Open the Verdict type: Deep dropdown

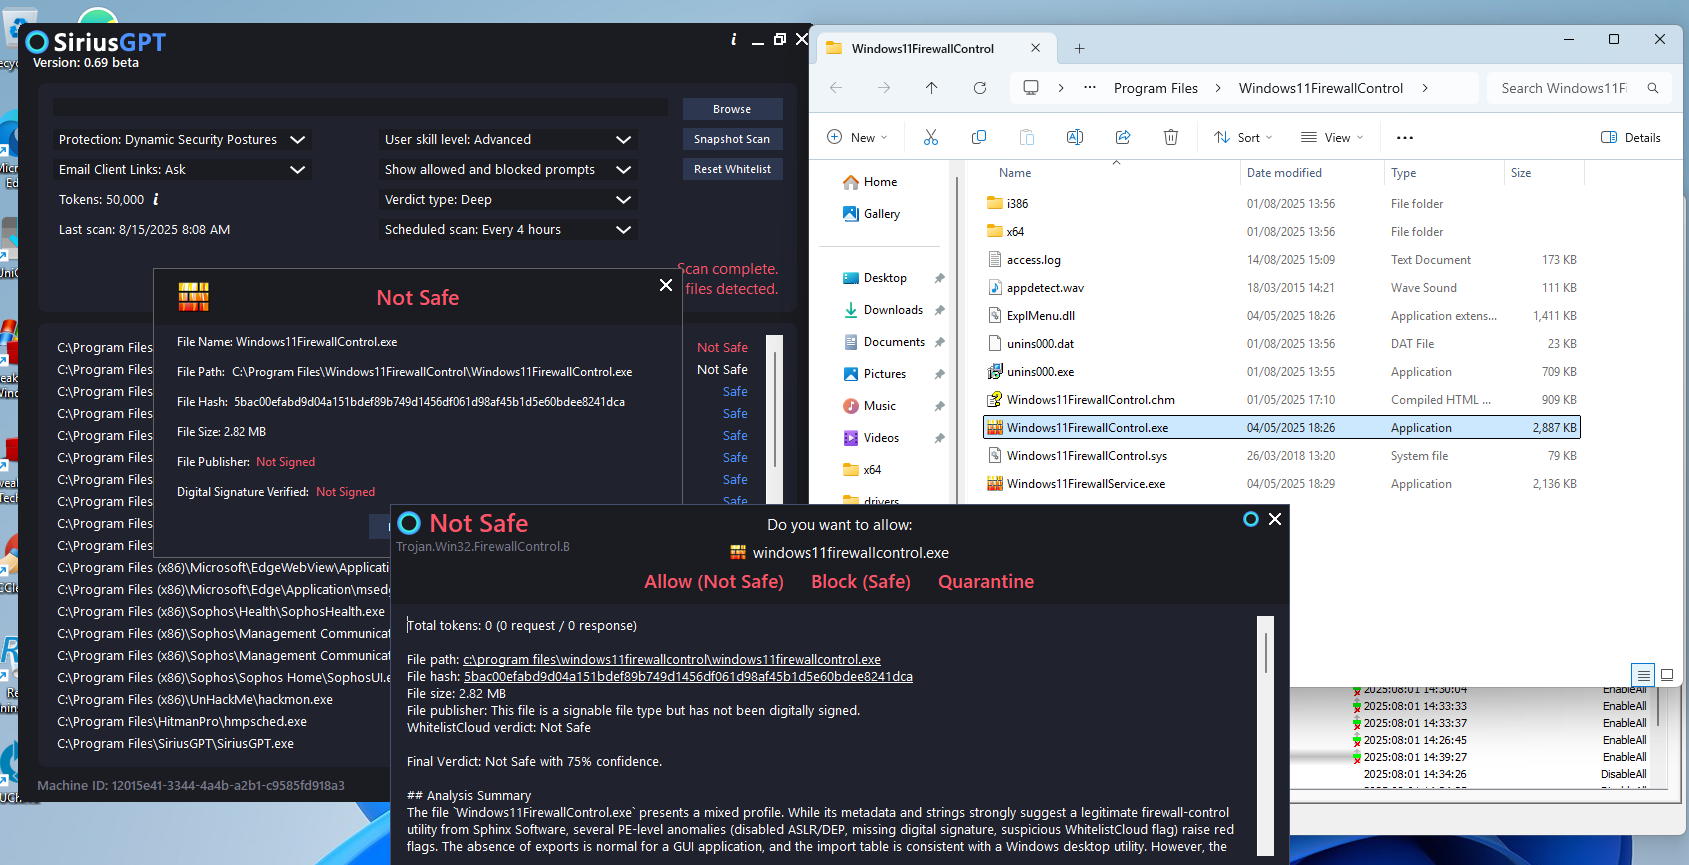pyautogui.click(x=508, y=200)
